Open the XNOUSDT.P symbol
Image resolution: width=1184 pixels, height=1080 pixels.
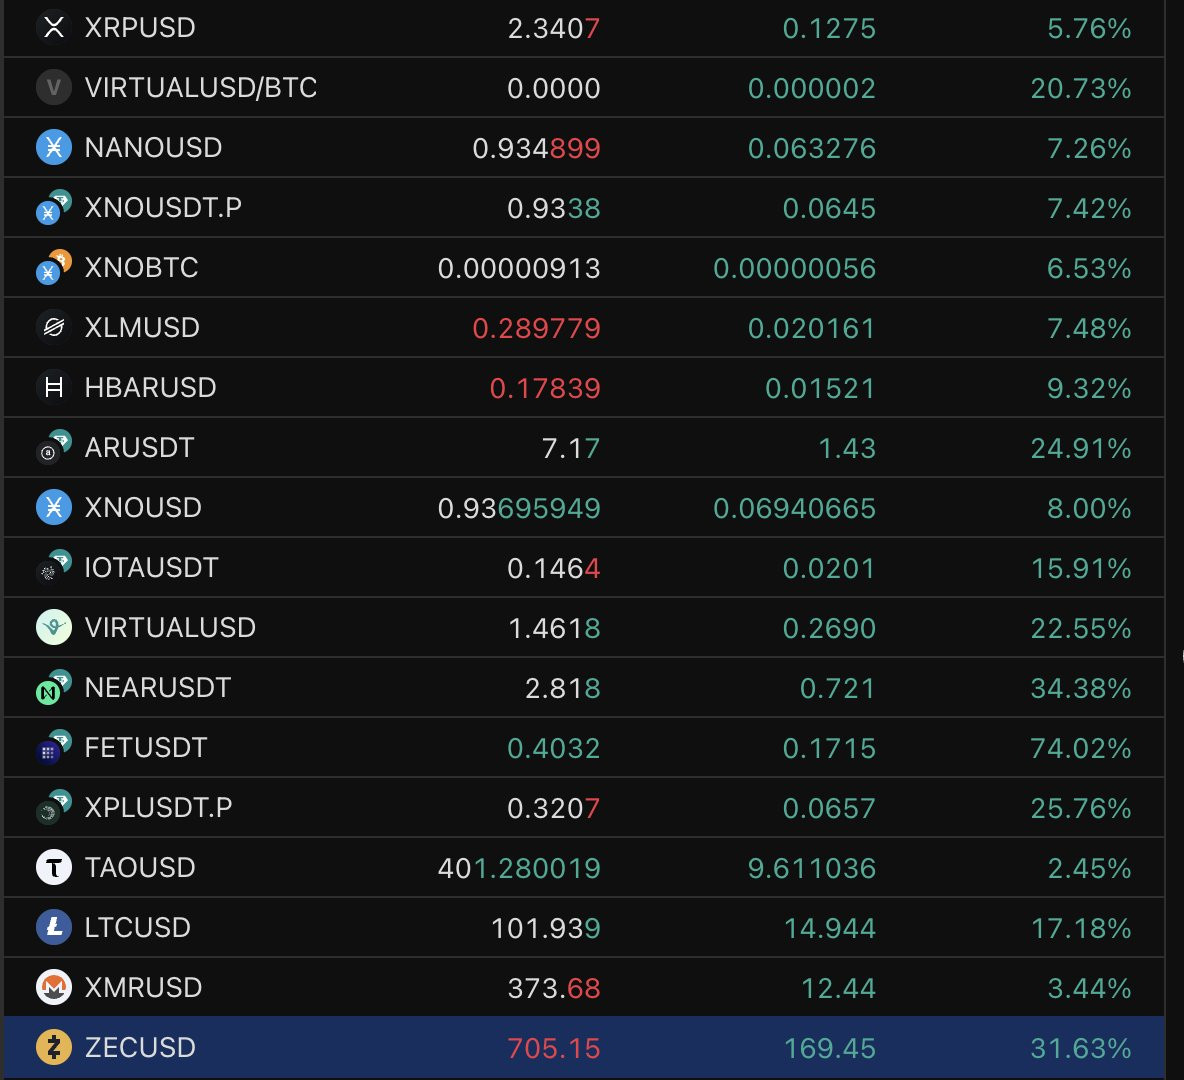coord(163,208)
